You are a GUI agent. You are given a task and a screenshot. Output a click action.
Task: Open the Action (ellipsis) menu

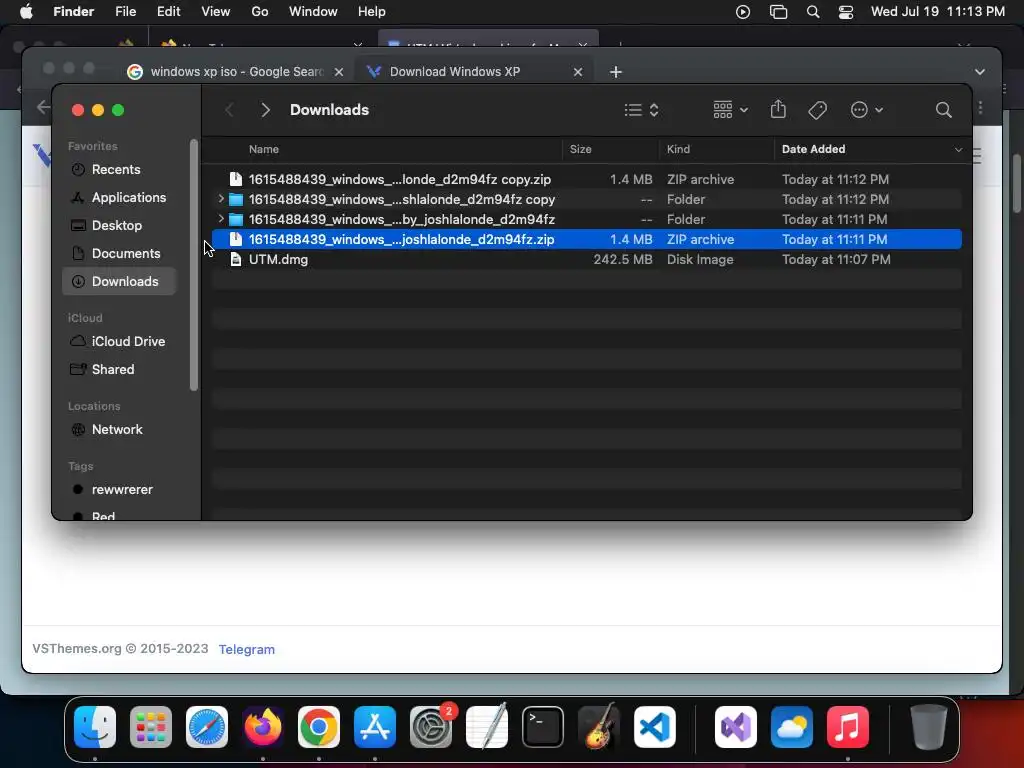tap(867, 110)
